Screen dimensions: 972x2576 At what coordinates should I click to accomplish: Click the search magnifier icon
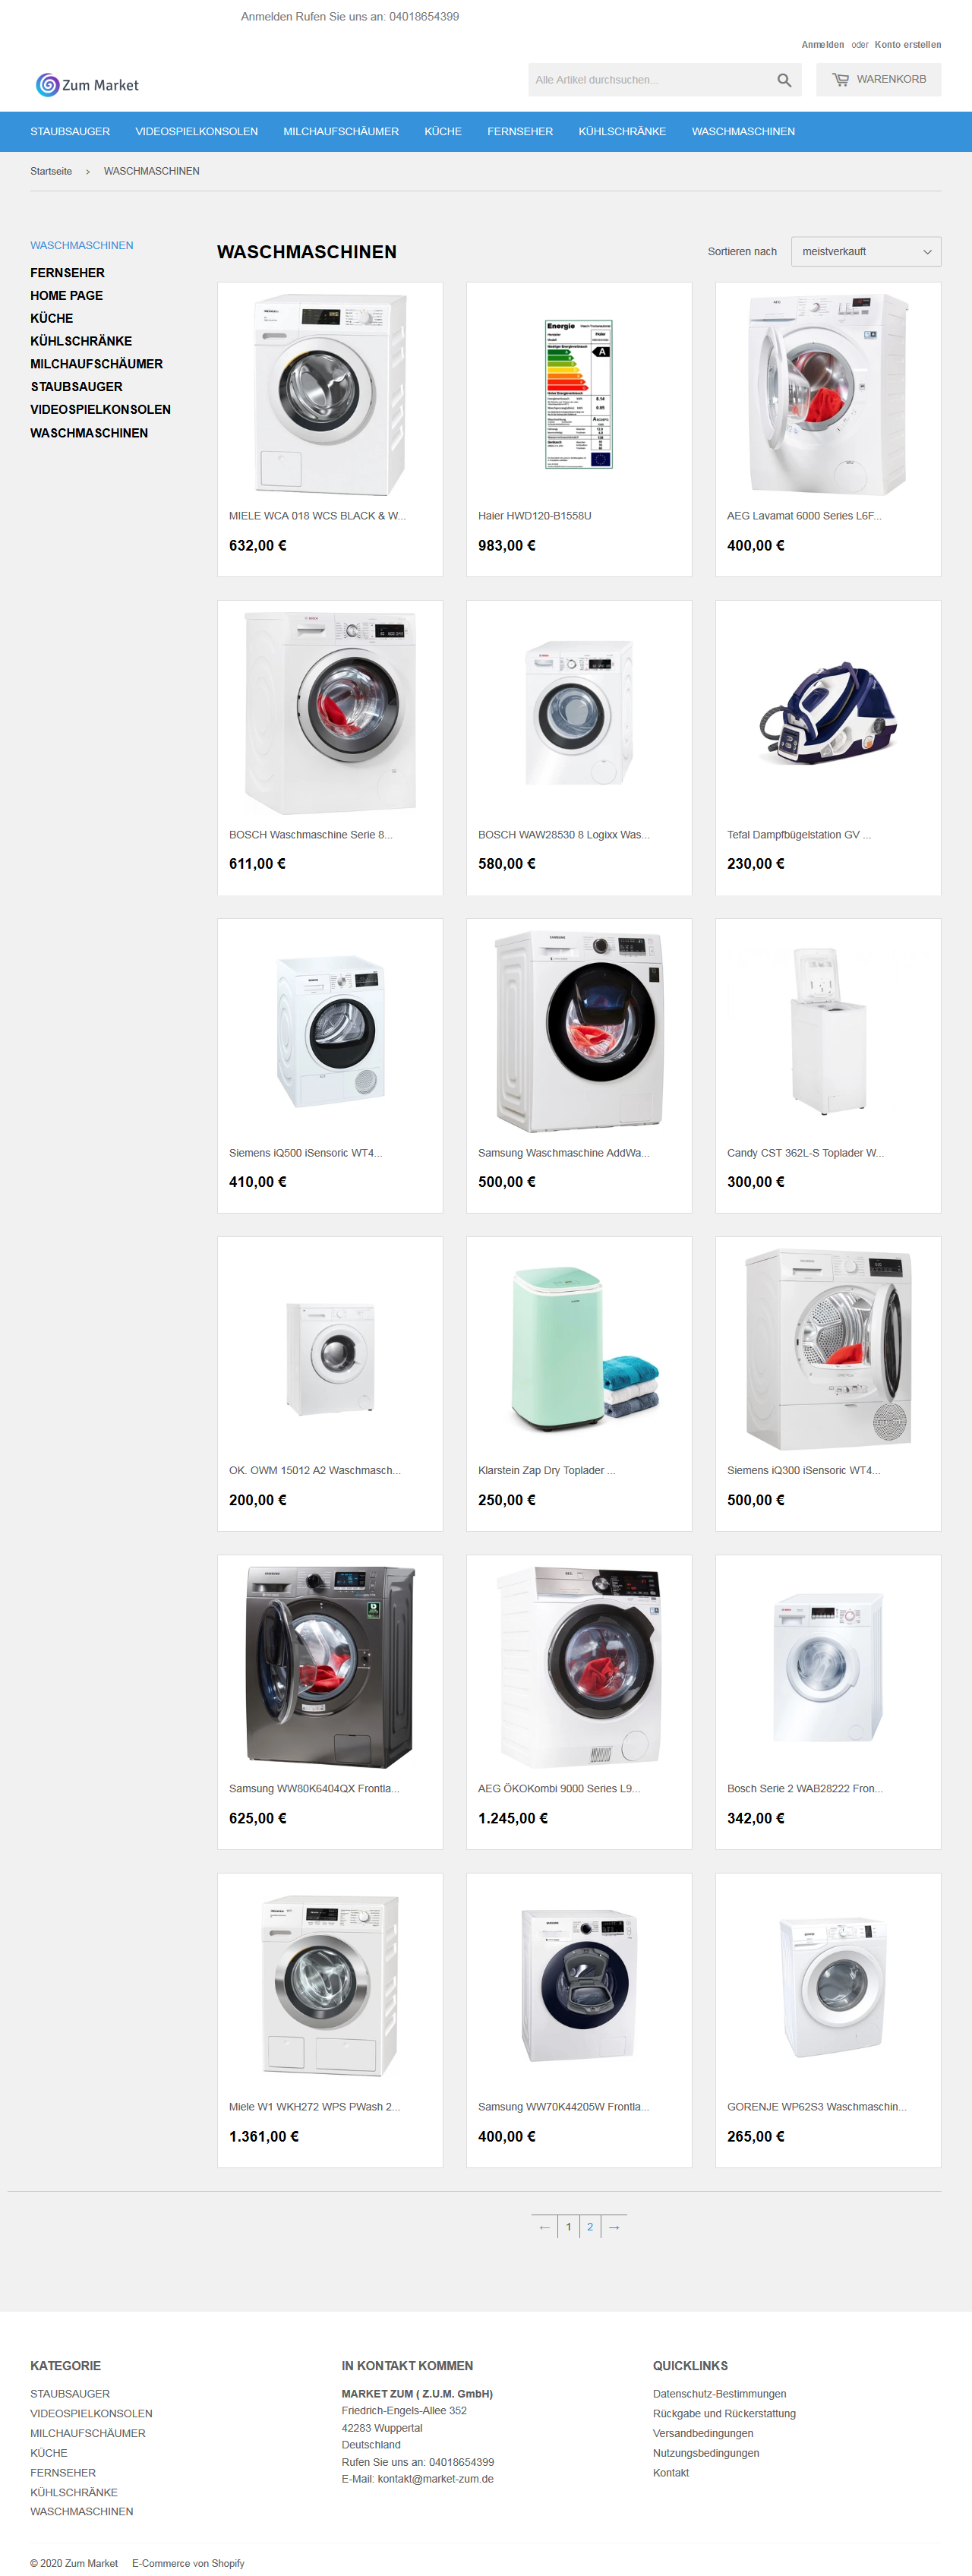coord(784,80)
